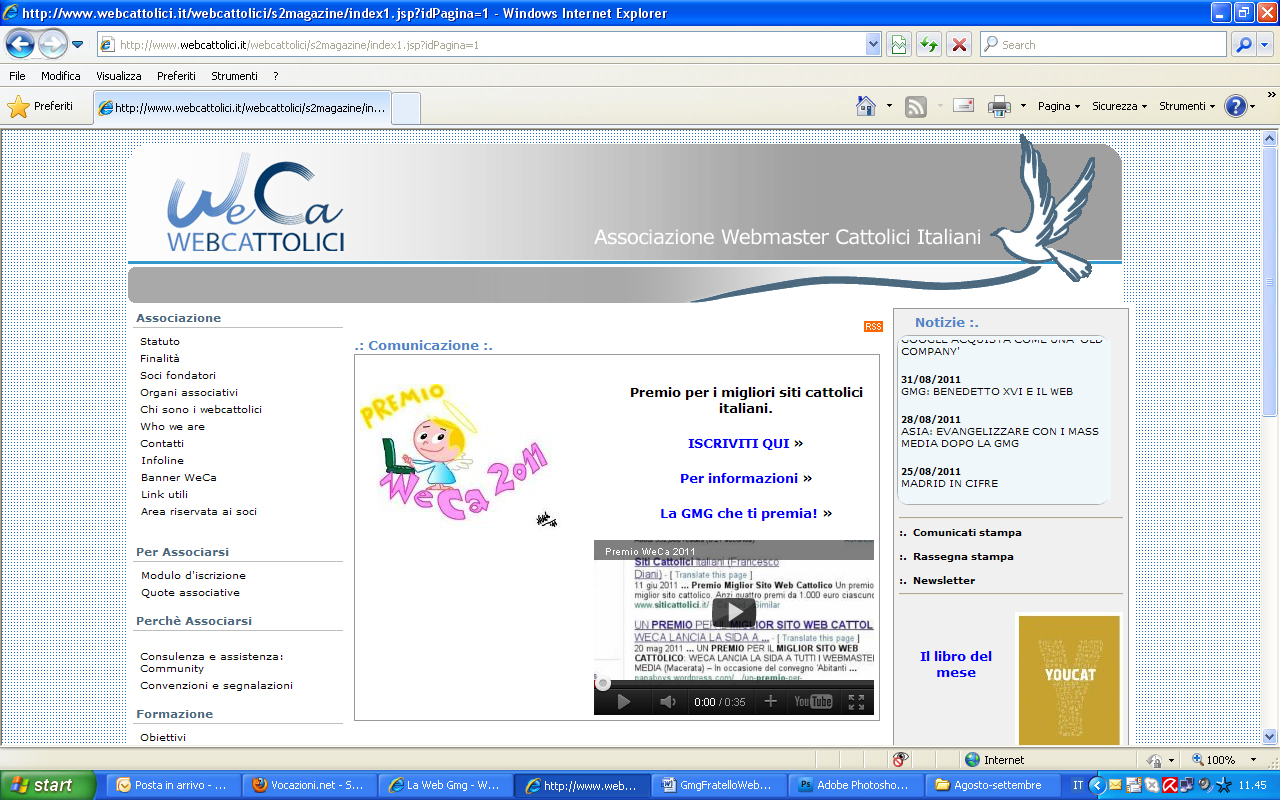Click the RSS feeds toolbar icon
Image resolution: width=1280 pixels, height=800 pixels.
[915, 106]
